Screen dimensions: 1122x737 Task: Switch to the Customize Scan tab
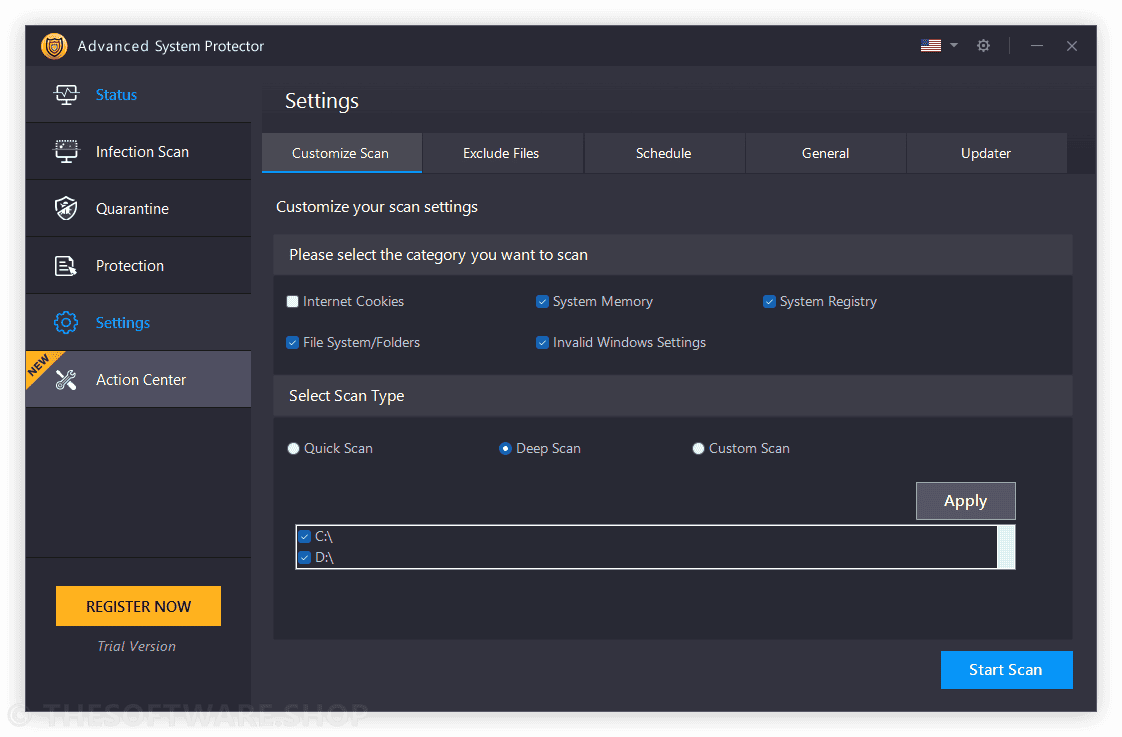click(x=341, y=153)
